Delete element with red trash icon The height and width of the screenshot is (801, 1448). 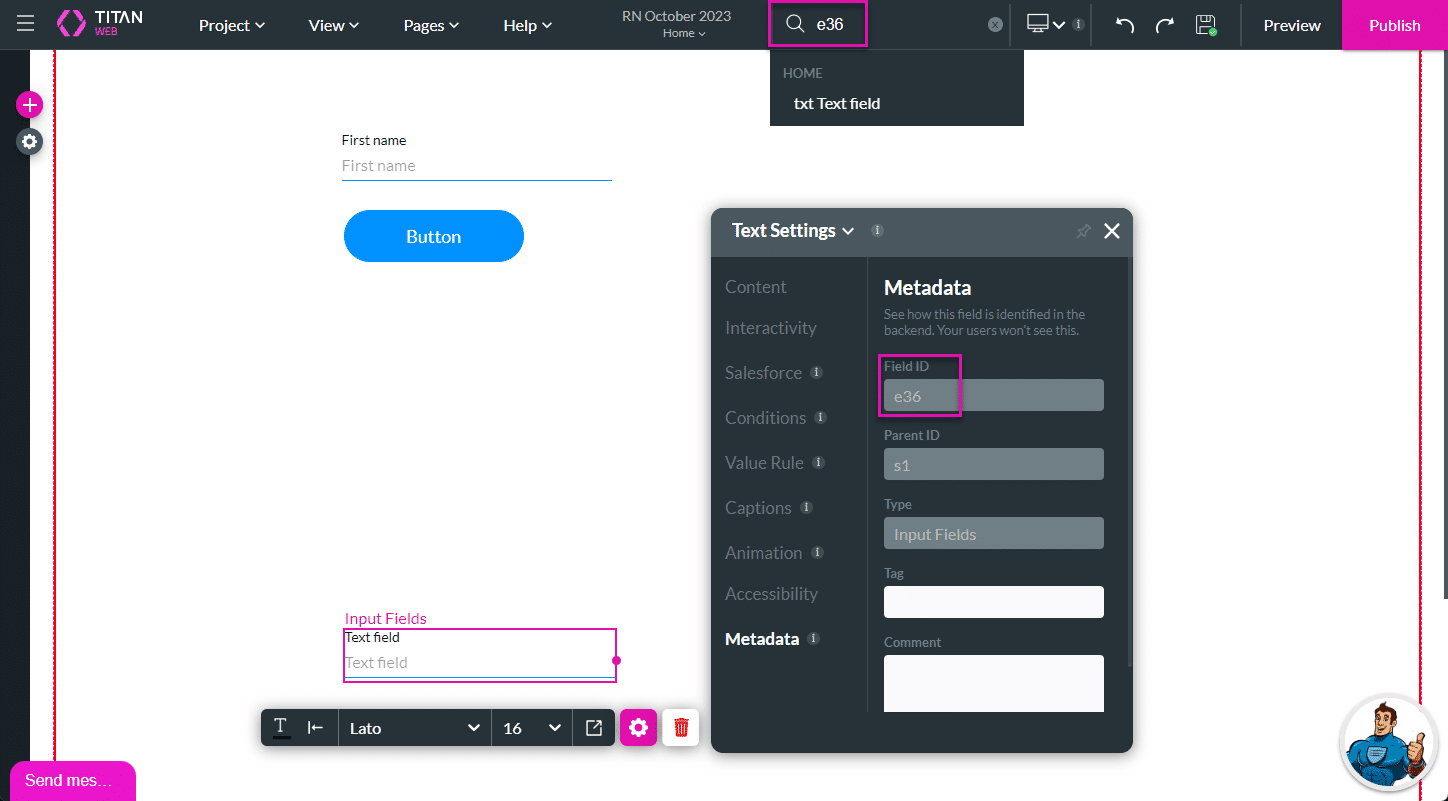click(x=681, y=727)
